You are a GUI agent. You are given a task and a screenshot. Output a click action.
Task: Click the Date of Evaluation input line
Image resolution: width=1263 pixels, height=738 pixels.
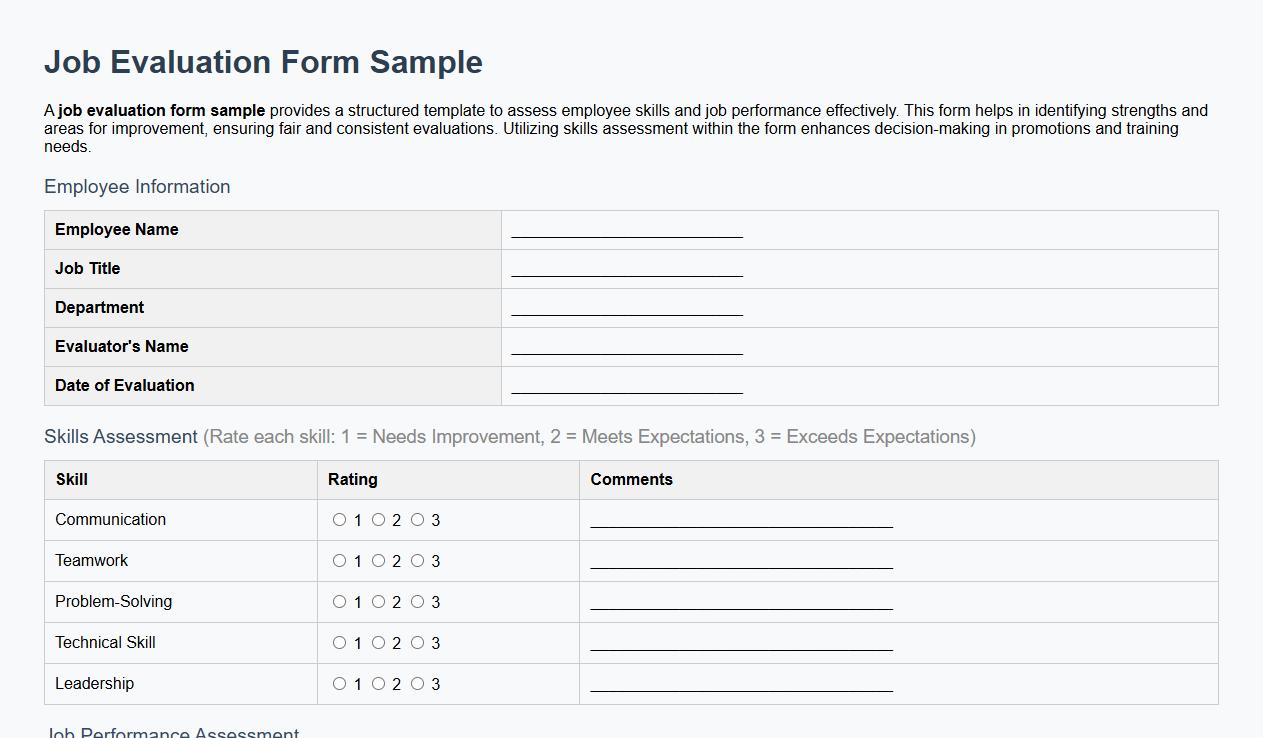pyautogui.click(x=626, y=385)
